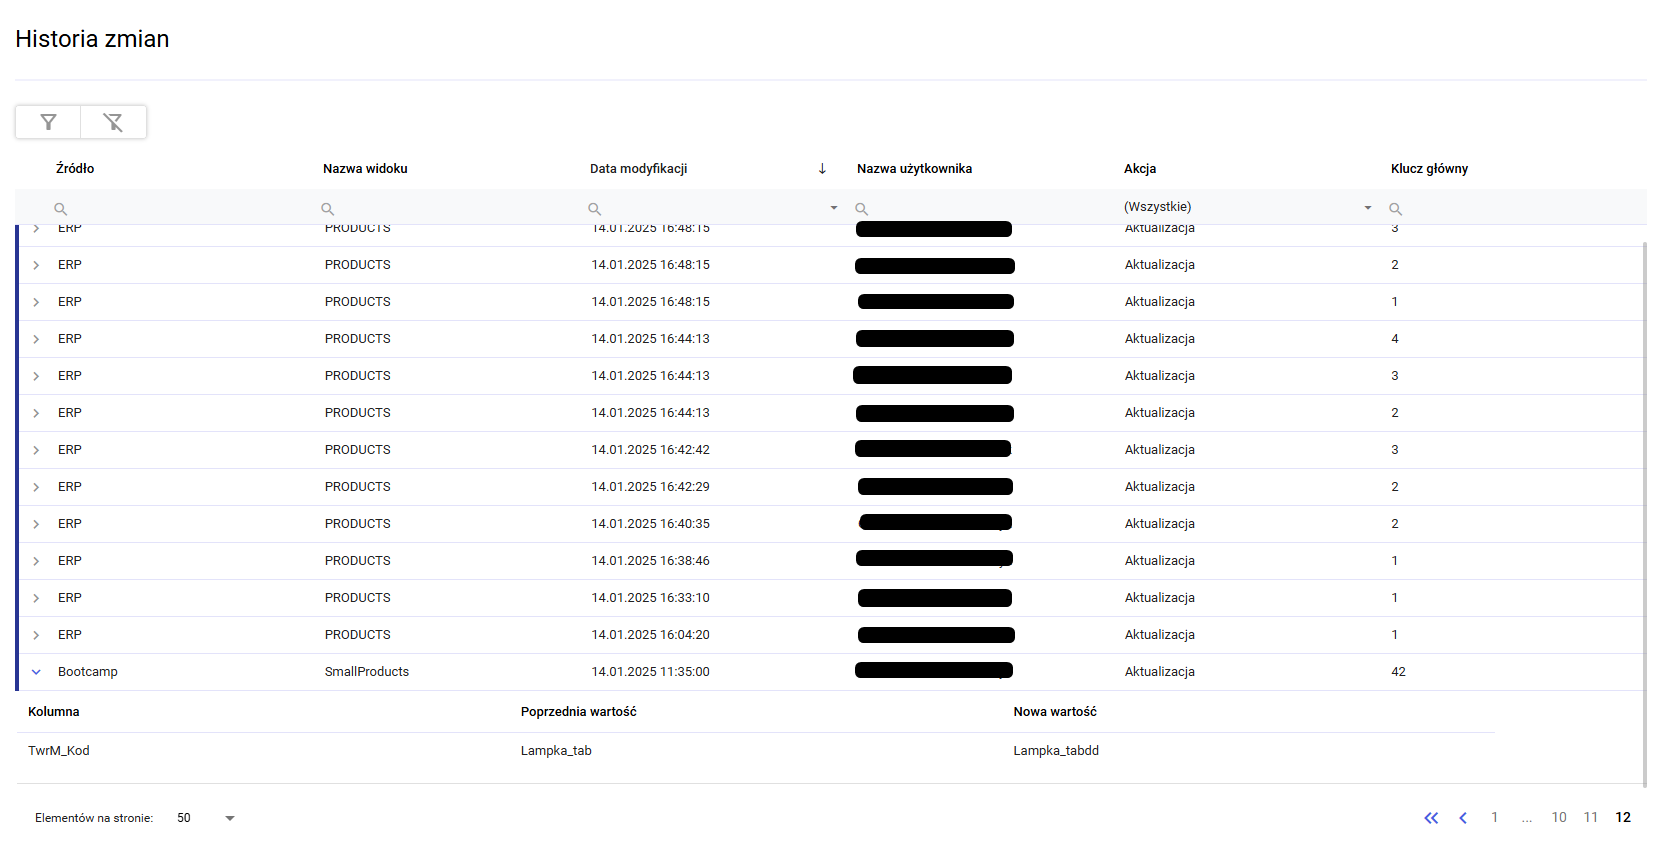Expand the row dated 14.01.2025 16:38:46
The image size is (1659, 852).
pyautogui.click(x=36, y=561)
